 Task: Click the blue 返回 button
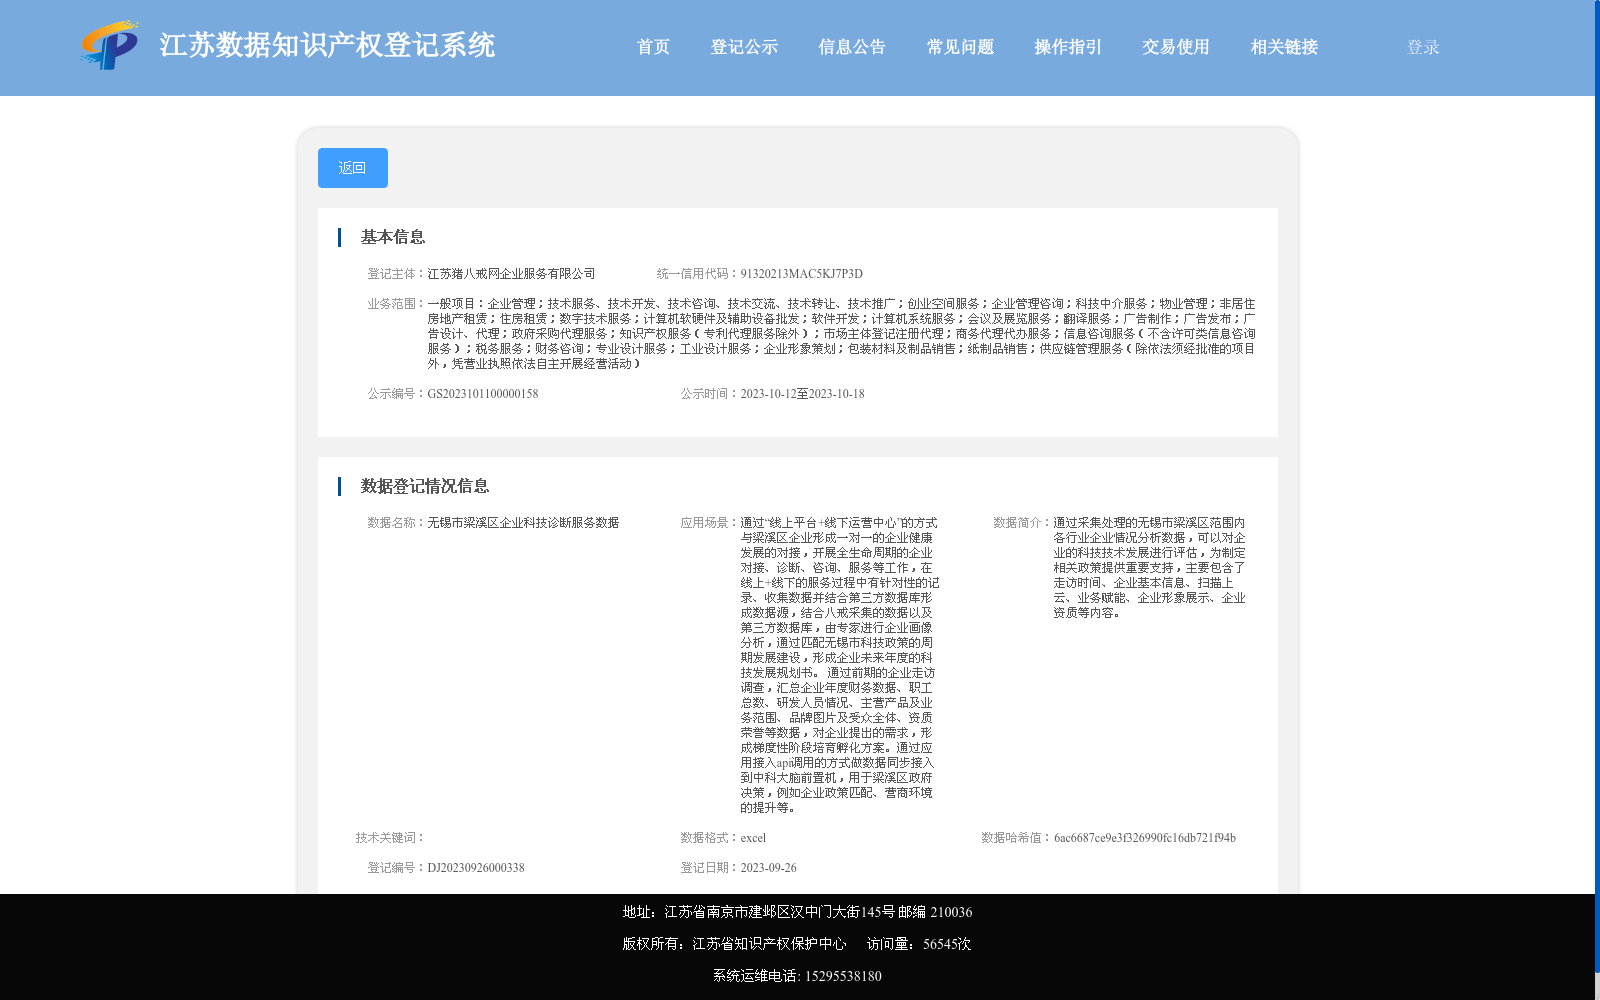tap(353, 168)
